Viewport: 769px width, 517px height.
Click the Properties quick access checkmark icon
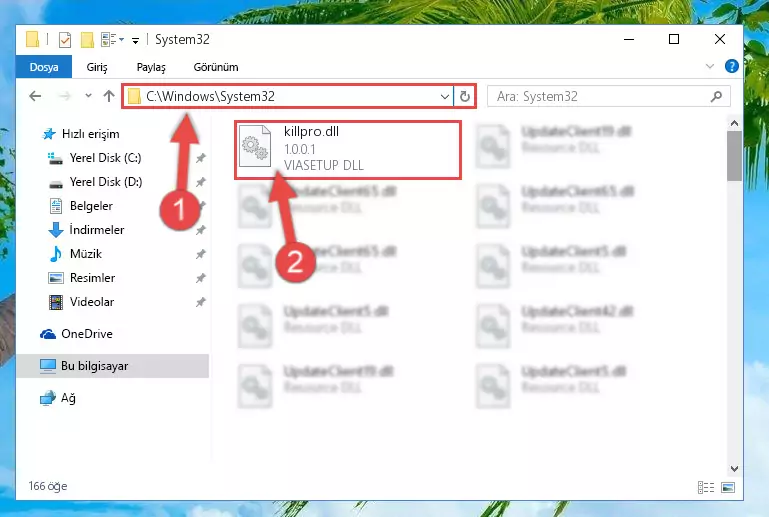(x=65, y=40)
